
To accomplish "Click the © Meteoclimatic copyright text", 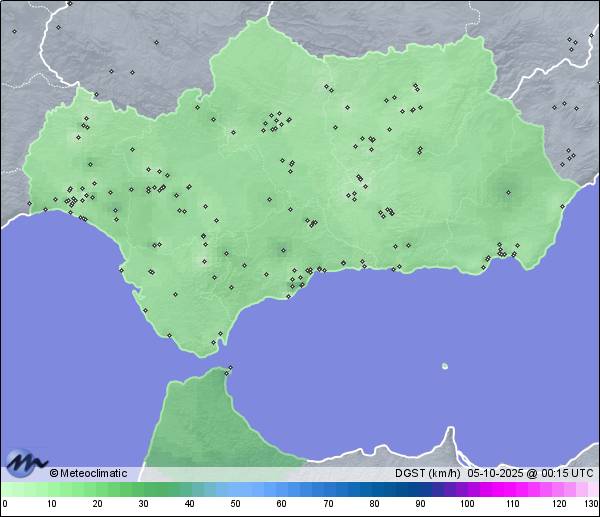I will [88, 473].
